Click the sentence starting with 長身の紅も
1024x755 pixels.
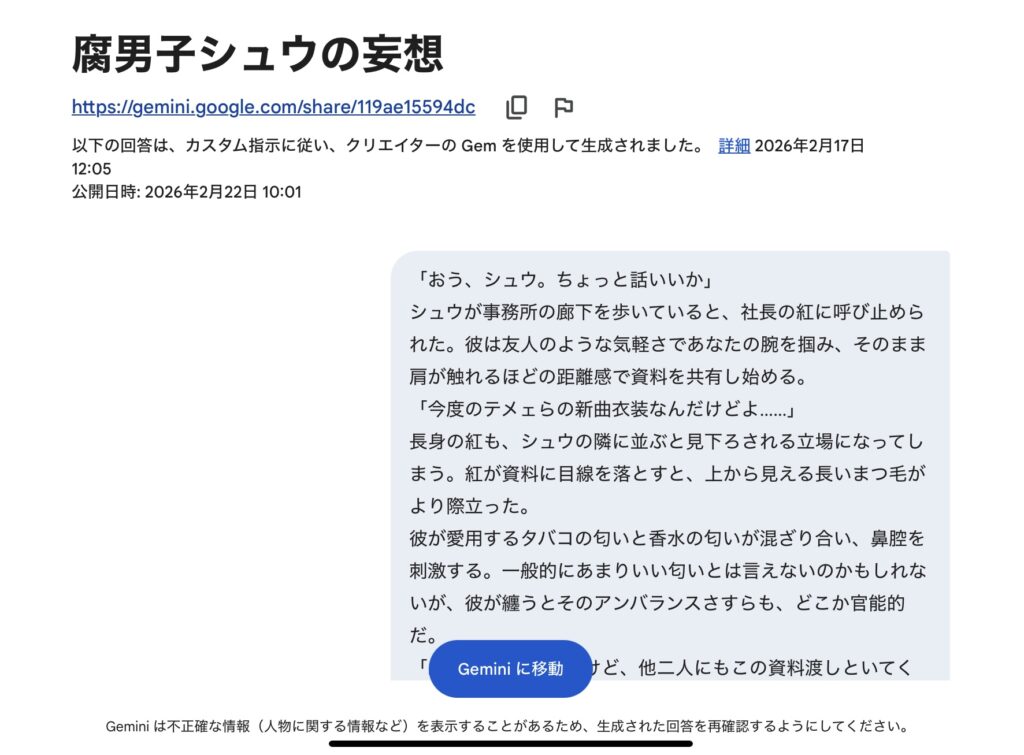point(666,441)
